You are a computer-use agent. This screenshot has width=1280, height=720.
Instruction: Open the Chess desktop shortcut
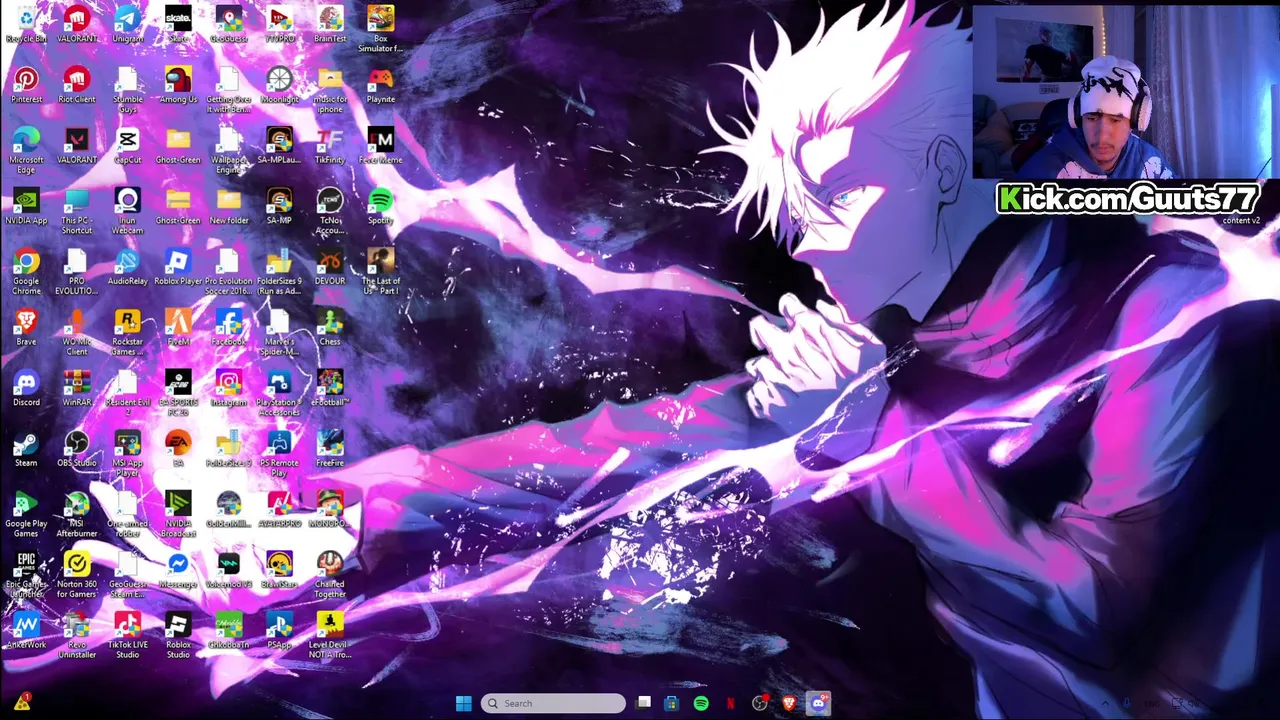tap(330, 328)
